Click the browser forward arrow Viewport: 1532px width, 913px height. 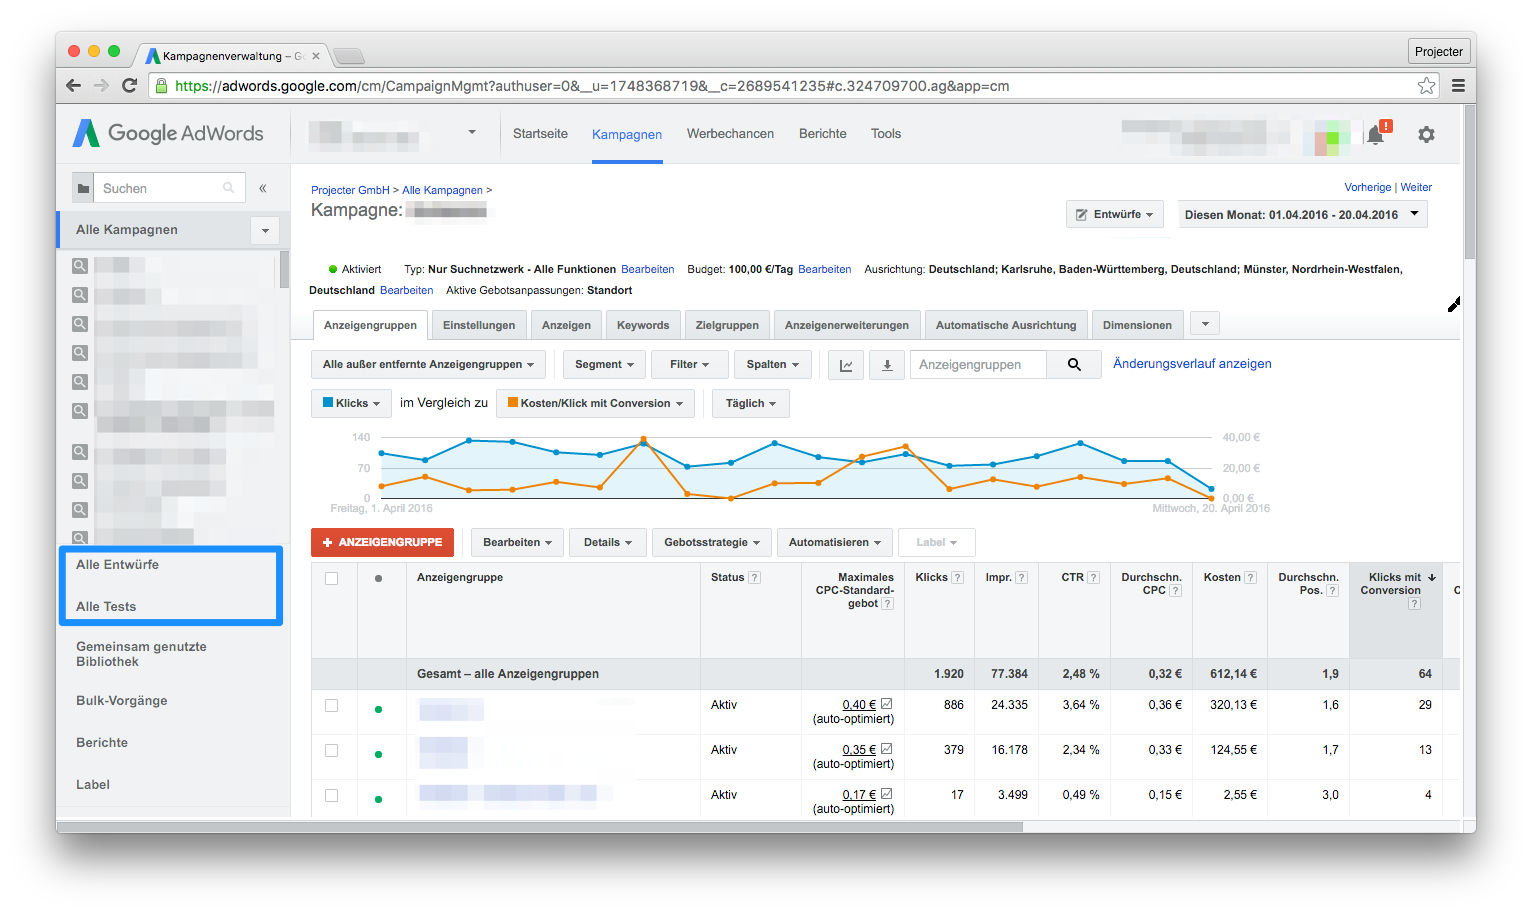coord(101,85)
